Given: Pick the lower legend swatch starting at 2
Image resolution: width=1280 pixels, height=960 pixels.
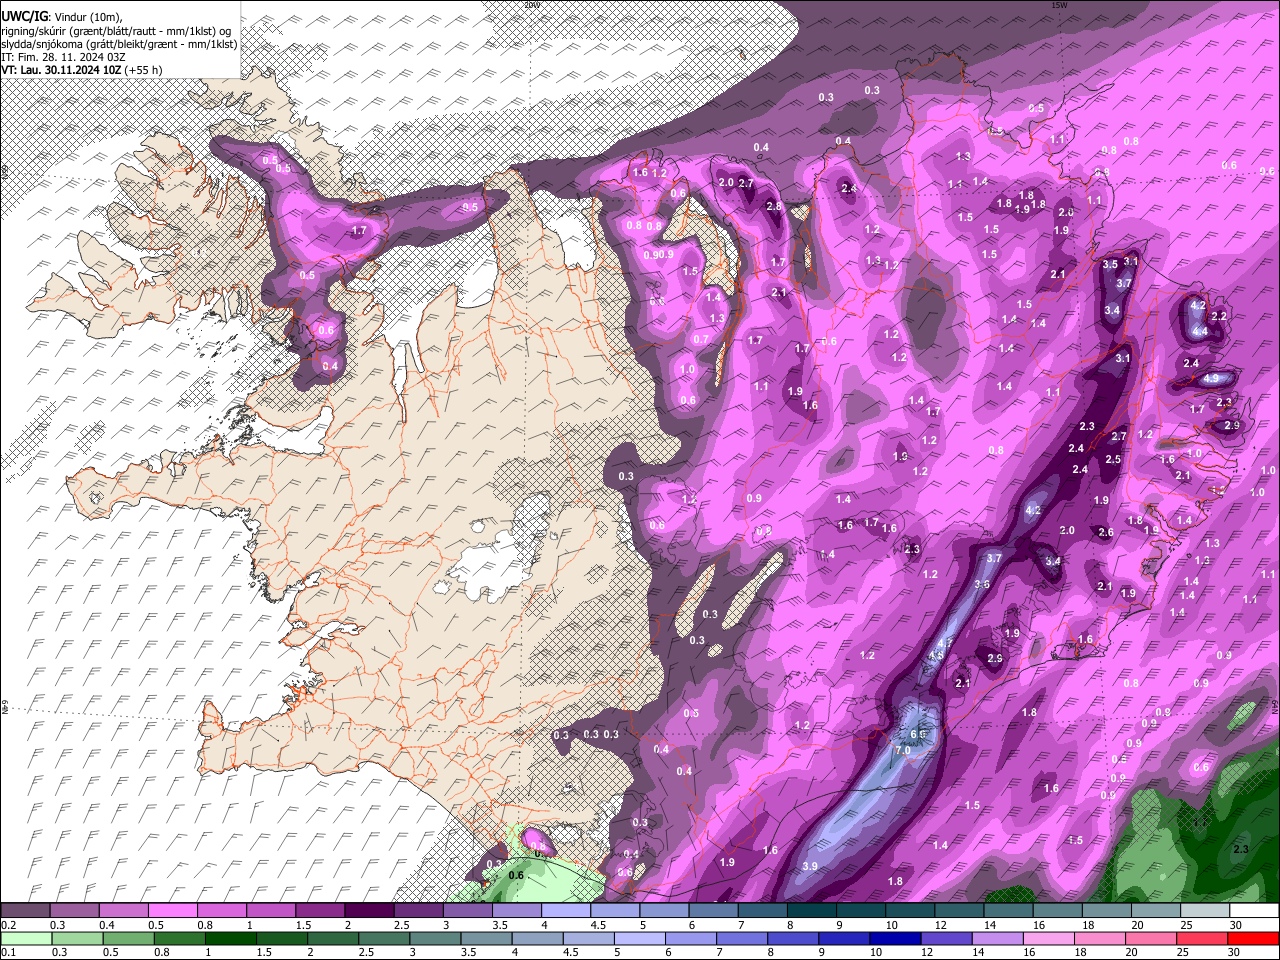Looking at the screenshot, I should (334, 939).
